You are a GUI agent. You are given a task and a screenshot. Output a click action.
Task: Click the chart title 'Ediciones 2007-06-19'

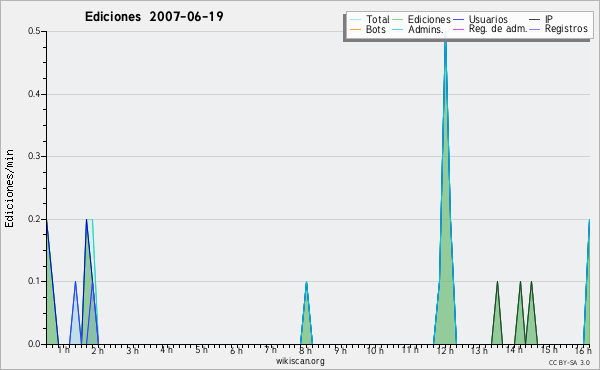(154, 17)
